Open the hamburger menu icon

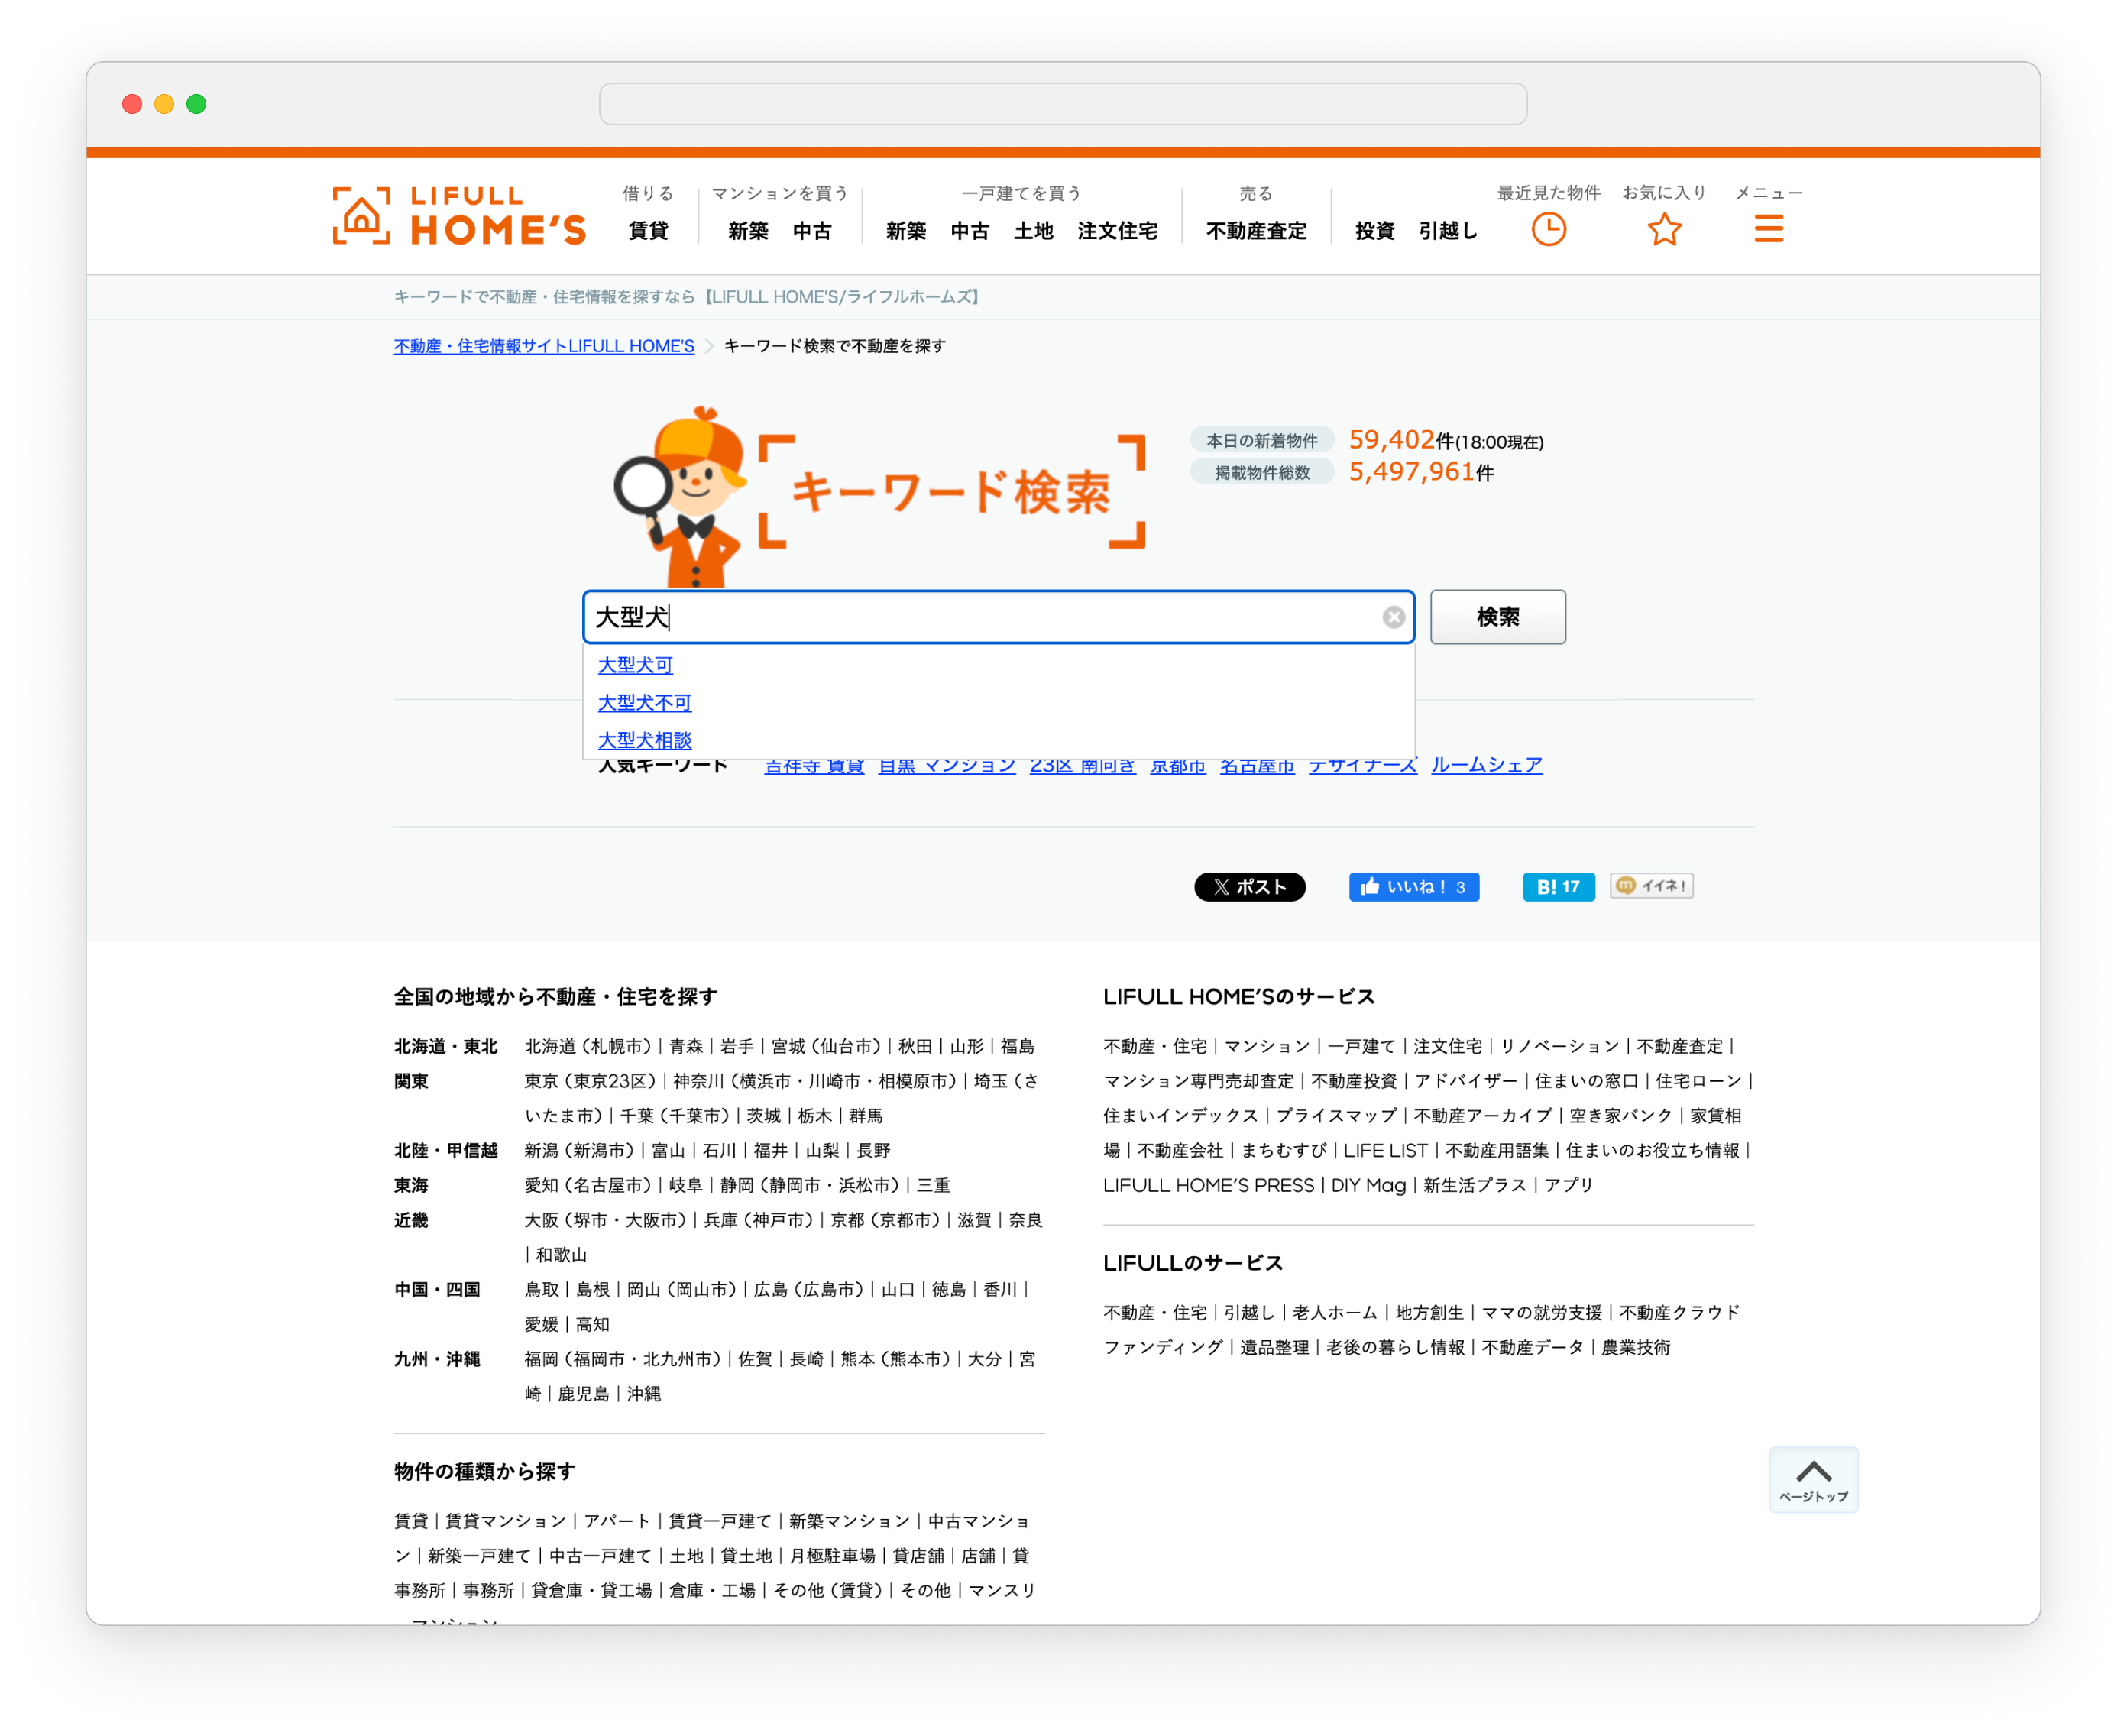coord(1768,229)
